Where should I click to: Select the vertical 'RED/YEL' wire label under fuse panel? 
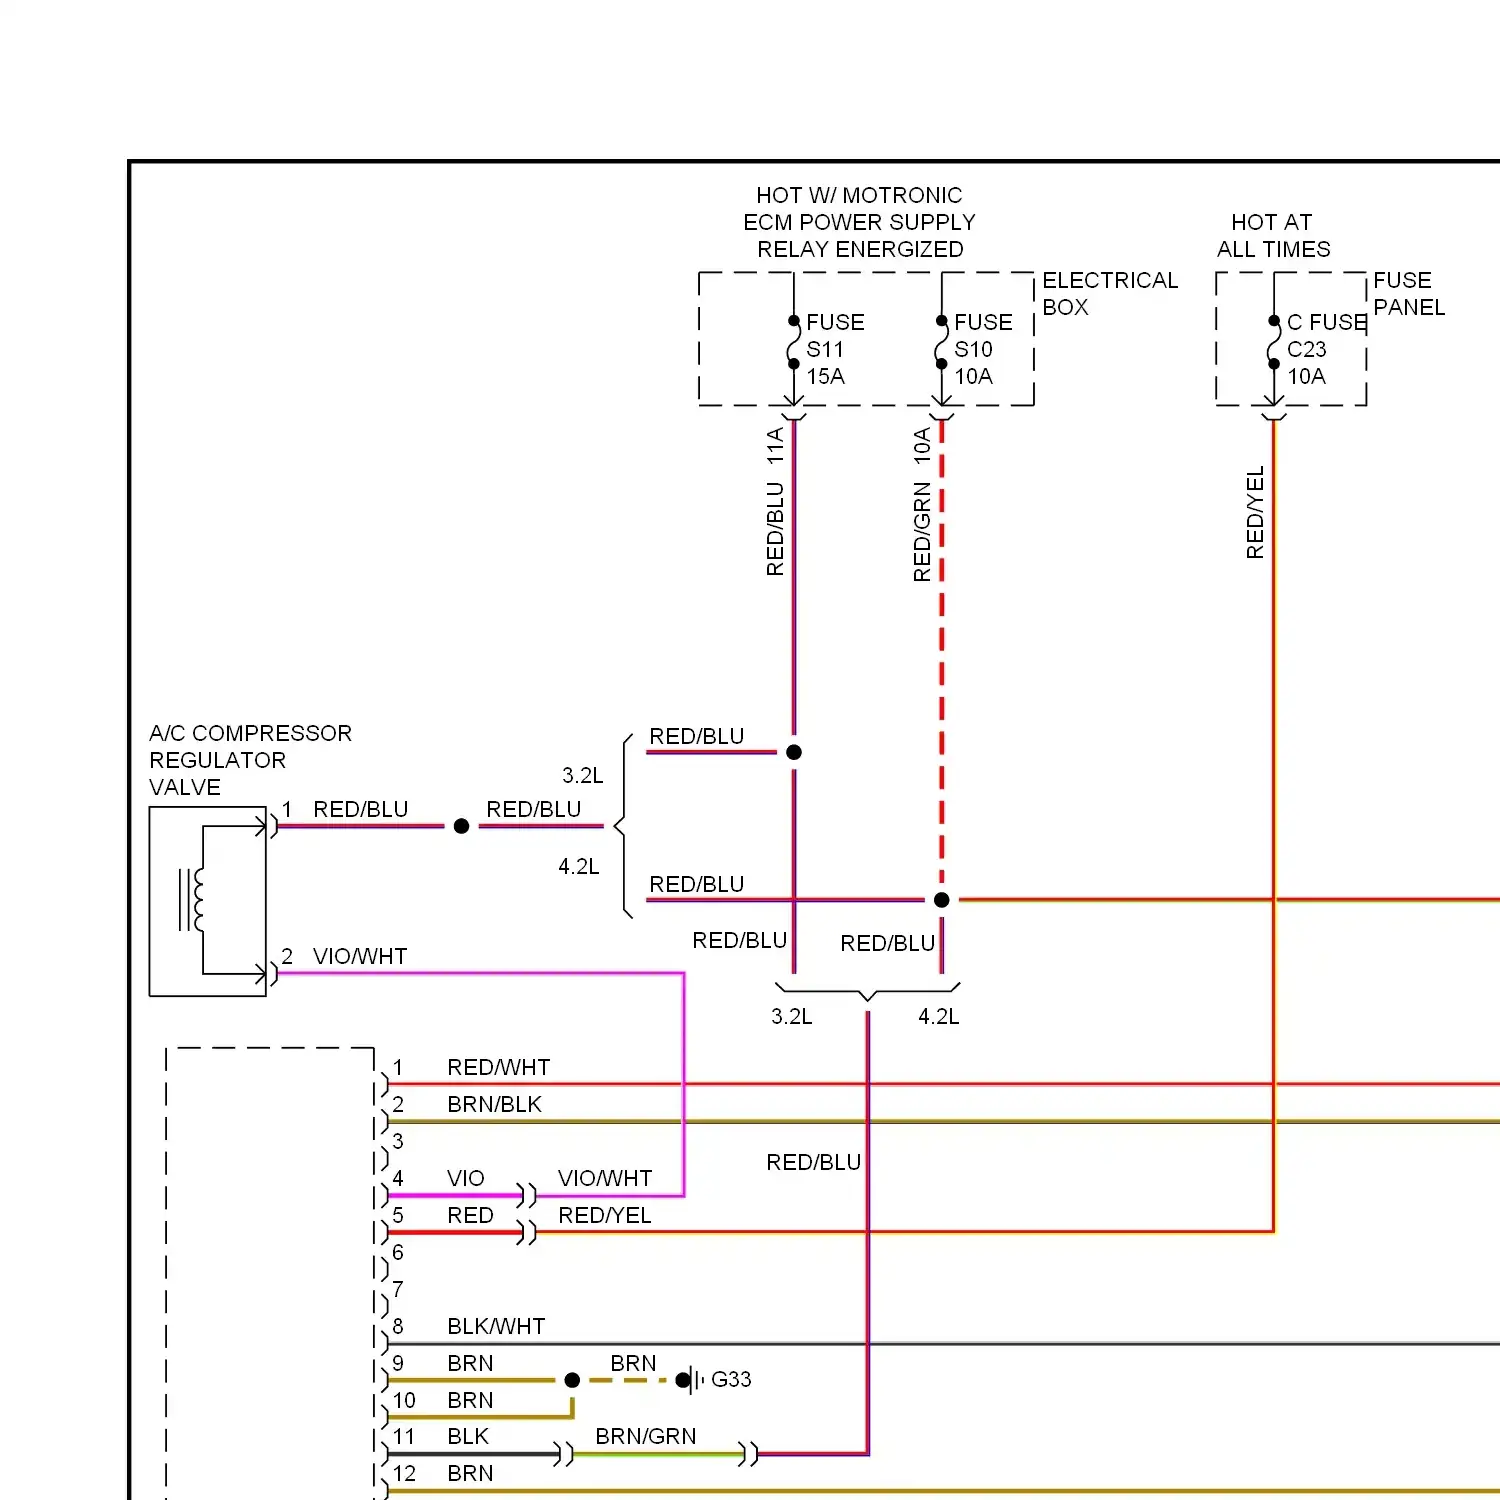tap(1255, 512)
